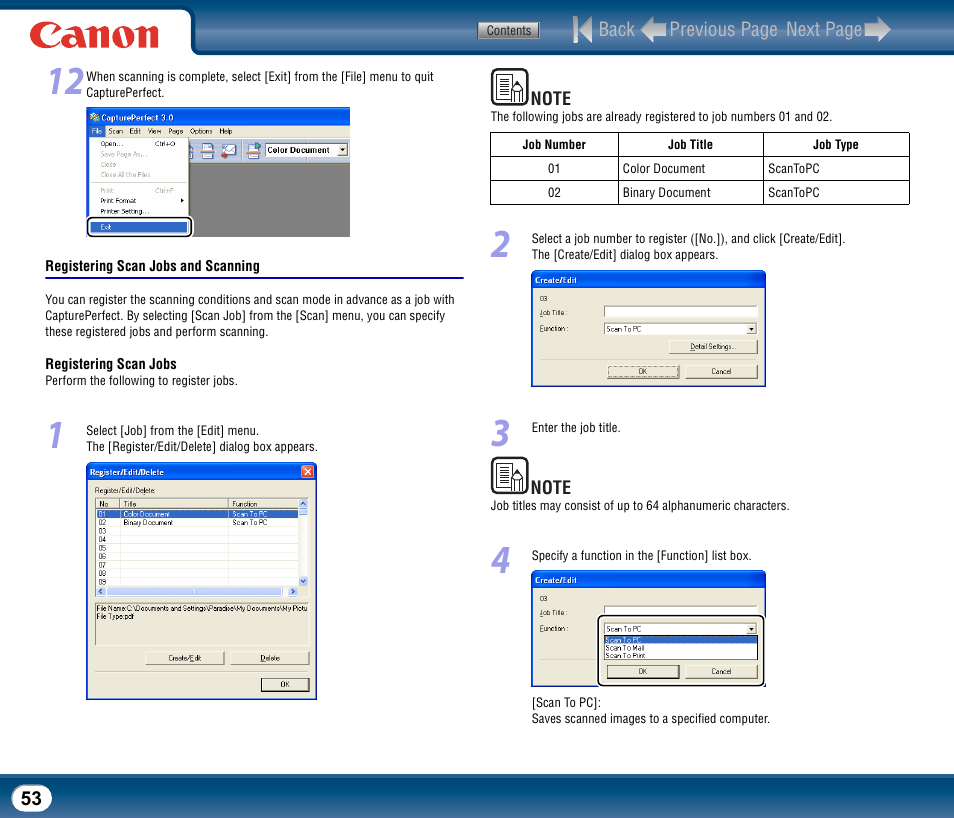This screenshot has height=818, width=954.
Task: Open the Scan menu in CapturePerfect
Action: pyautogui.click(x=116, y=131)
